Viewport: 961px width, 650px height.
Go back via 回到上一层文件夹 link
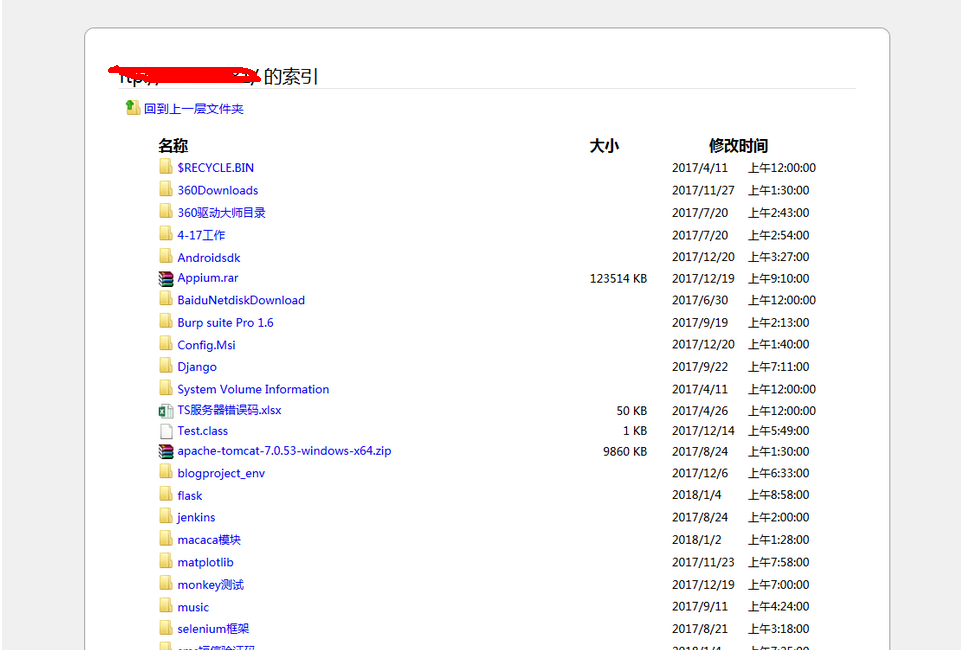pyautogui.click(x=194, y=109)
